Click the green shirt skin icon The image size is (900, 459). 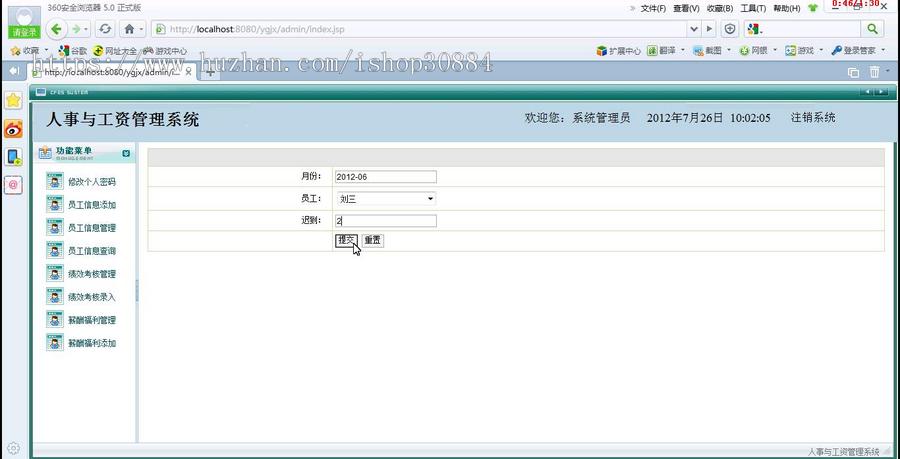[813, 8]
